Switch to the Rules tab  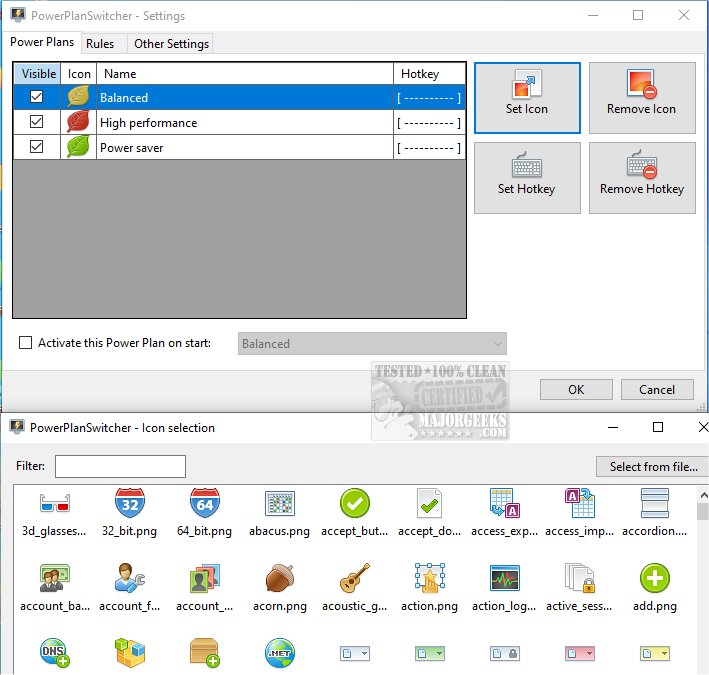coord(100,44)
